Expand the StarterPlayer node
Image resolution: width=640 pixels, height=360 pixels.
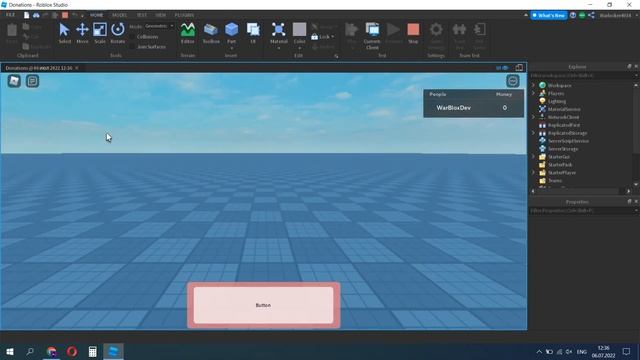(533, 172)
